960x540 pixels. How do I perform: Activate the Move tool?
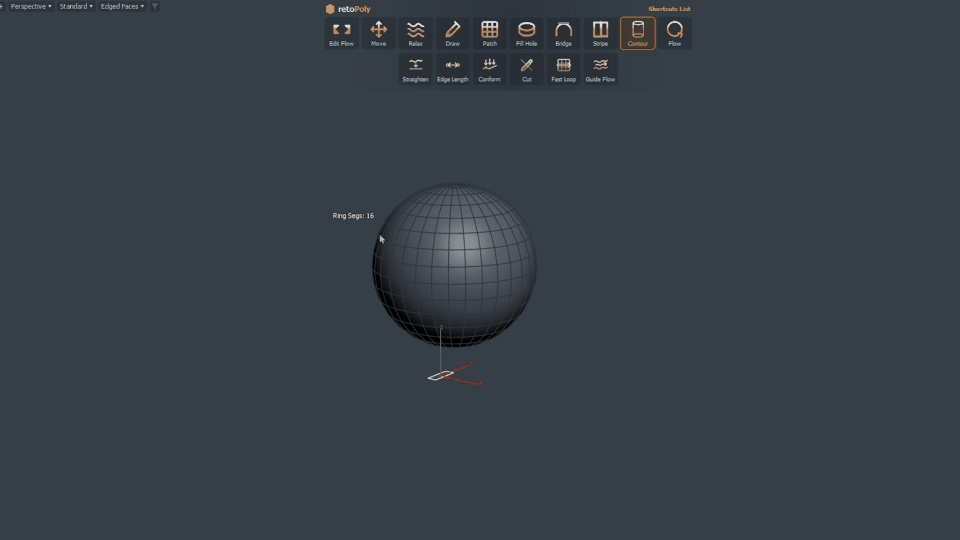tap(378, 34)
